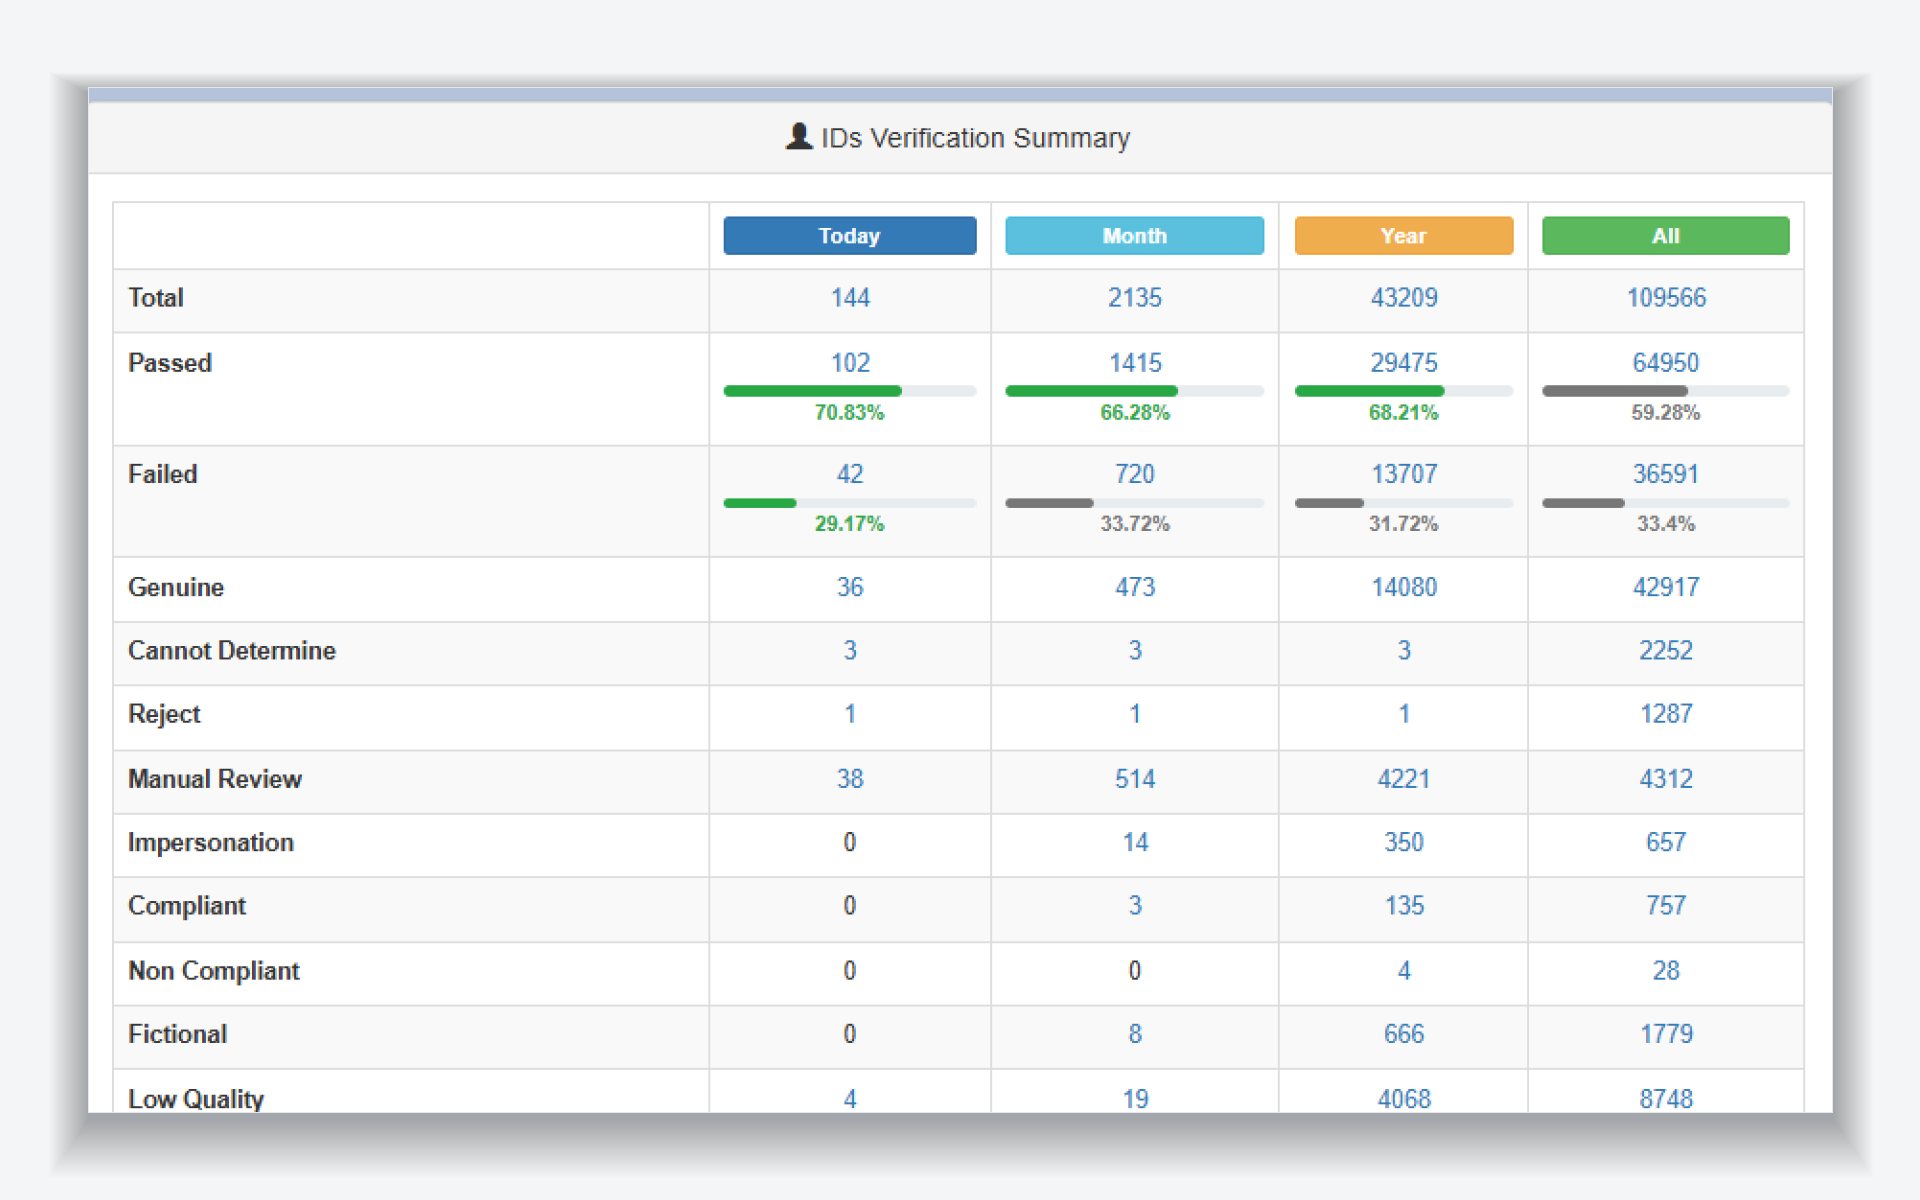Click Passed value 29475 for Year

1403,363
